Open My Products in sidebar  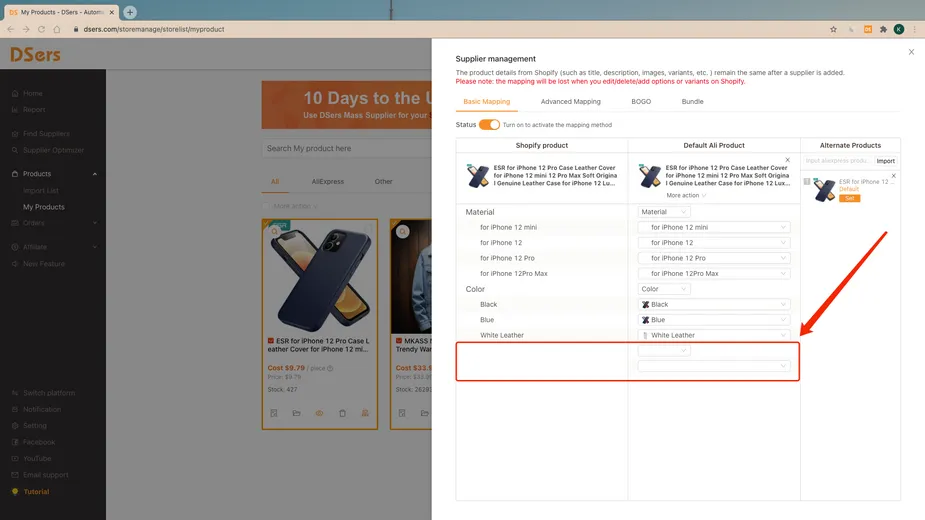[x=44, y=207]
